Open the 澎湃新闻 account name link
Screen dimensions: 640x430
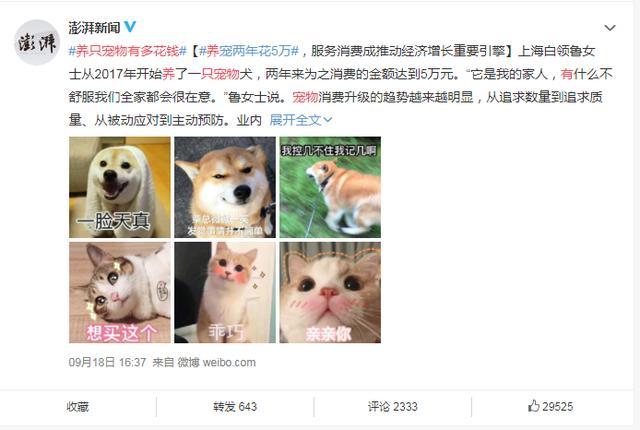(94, 27)
